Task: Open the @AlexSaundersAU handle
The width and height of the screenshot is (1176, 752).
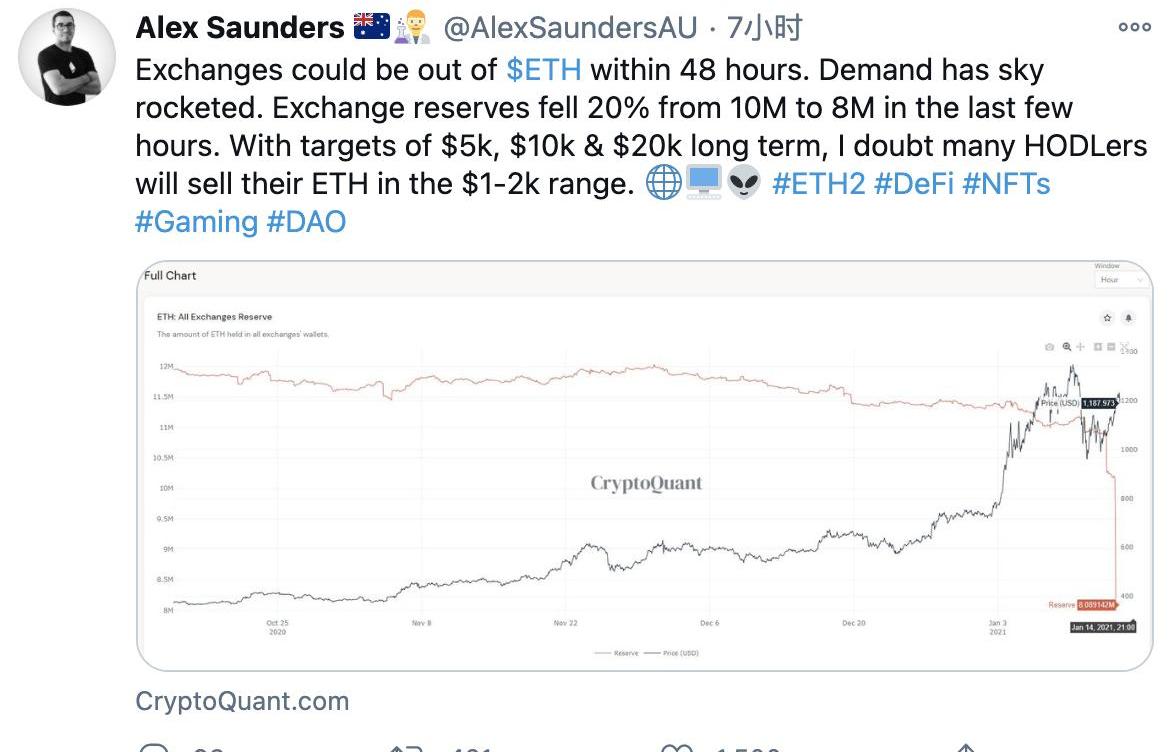Action: (x=570, y=28)
